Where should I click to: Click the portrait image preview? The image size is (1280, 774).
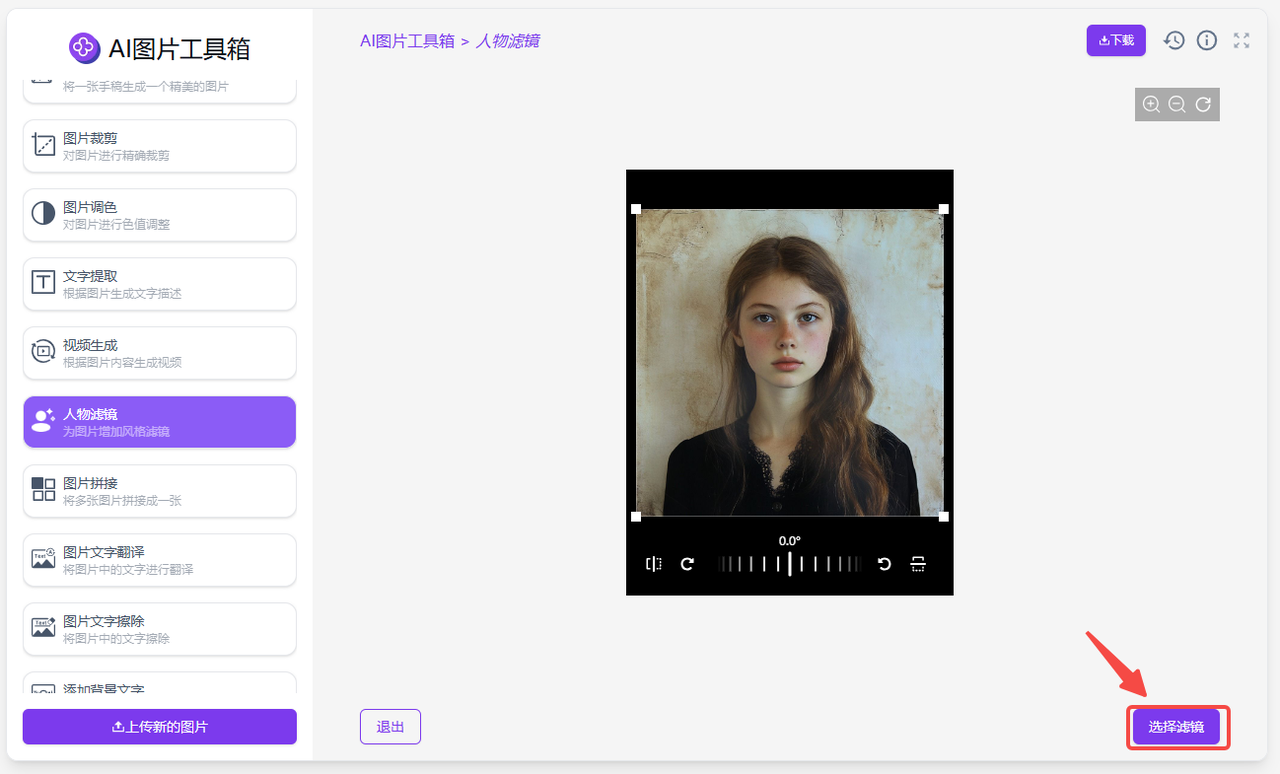(x=790, y=363)
